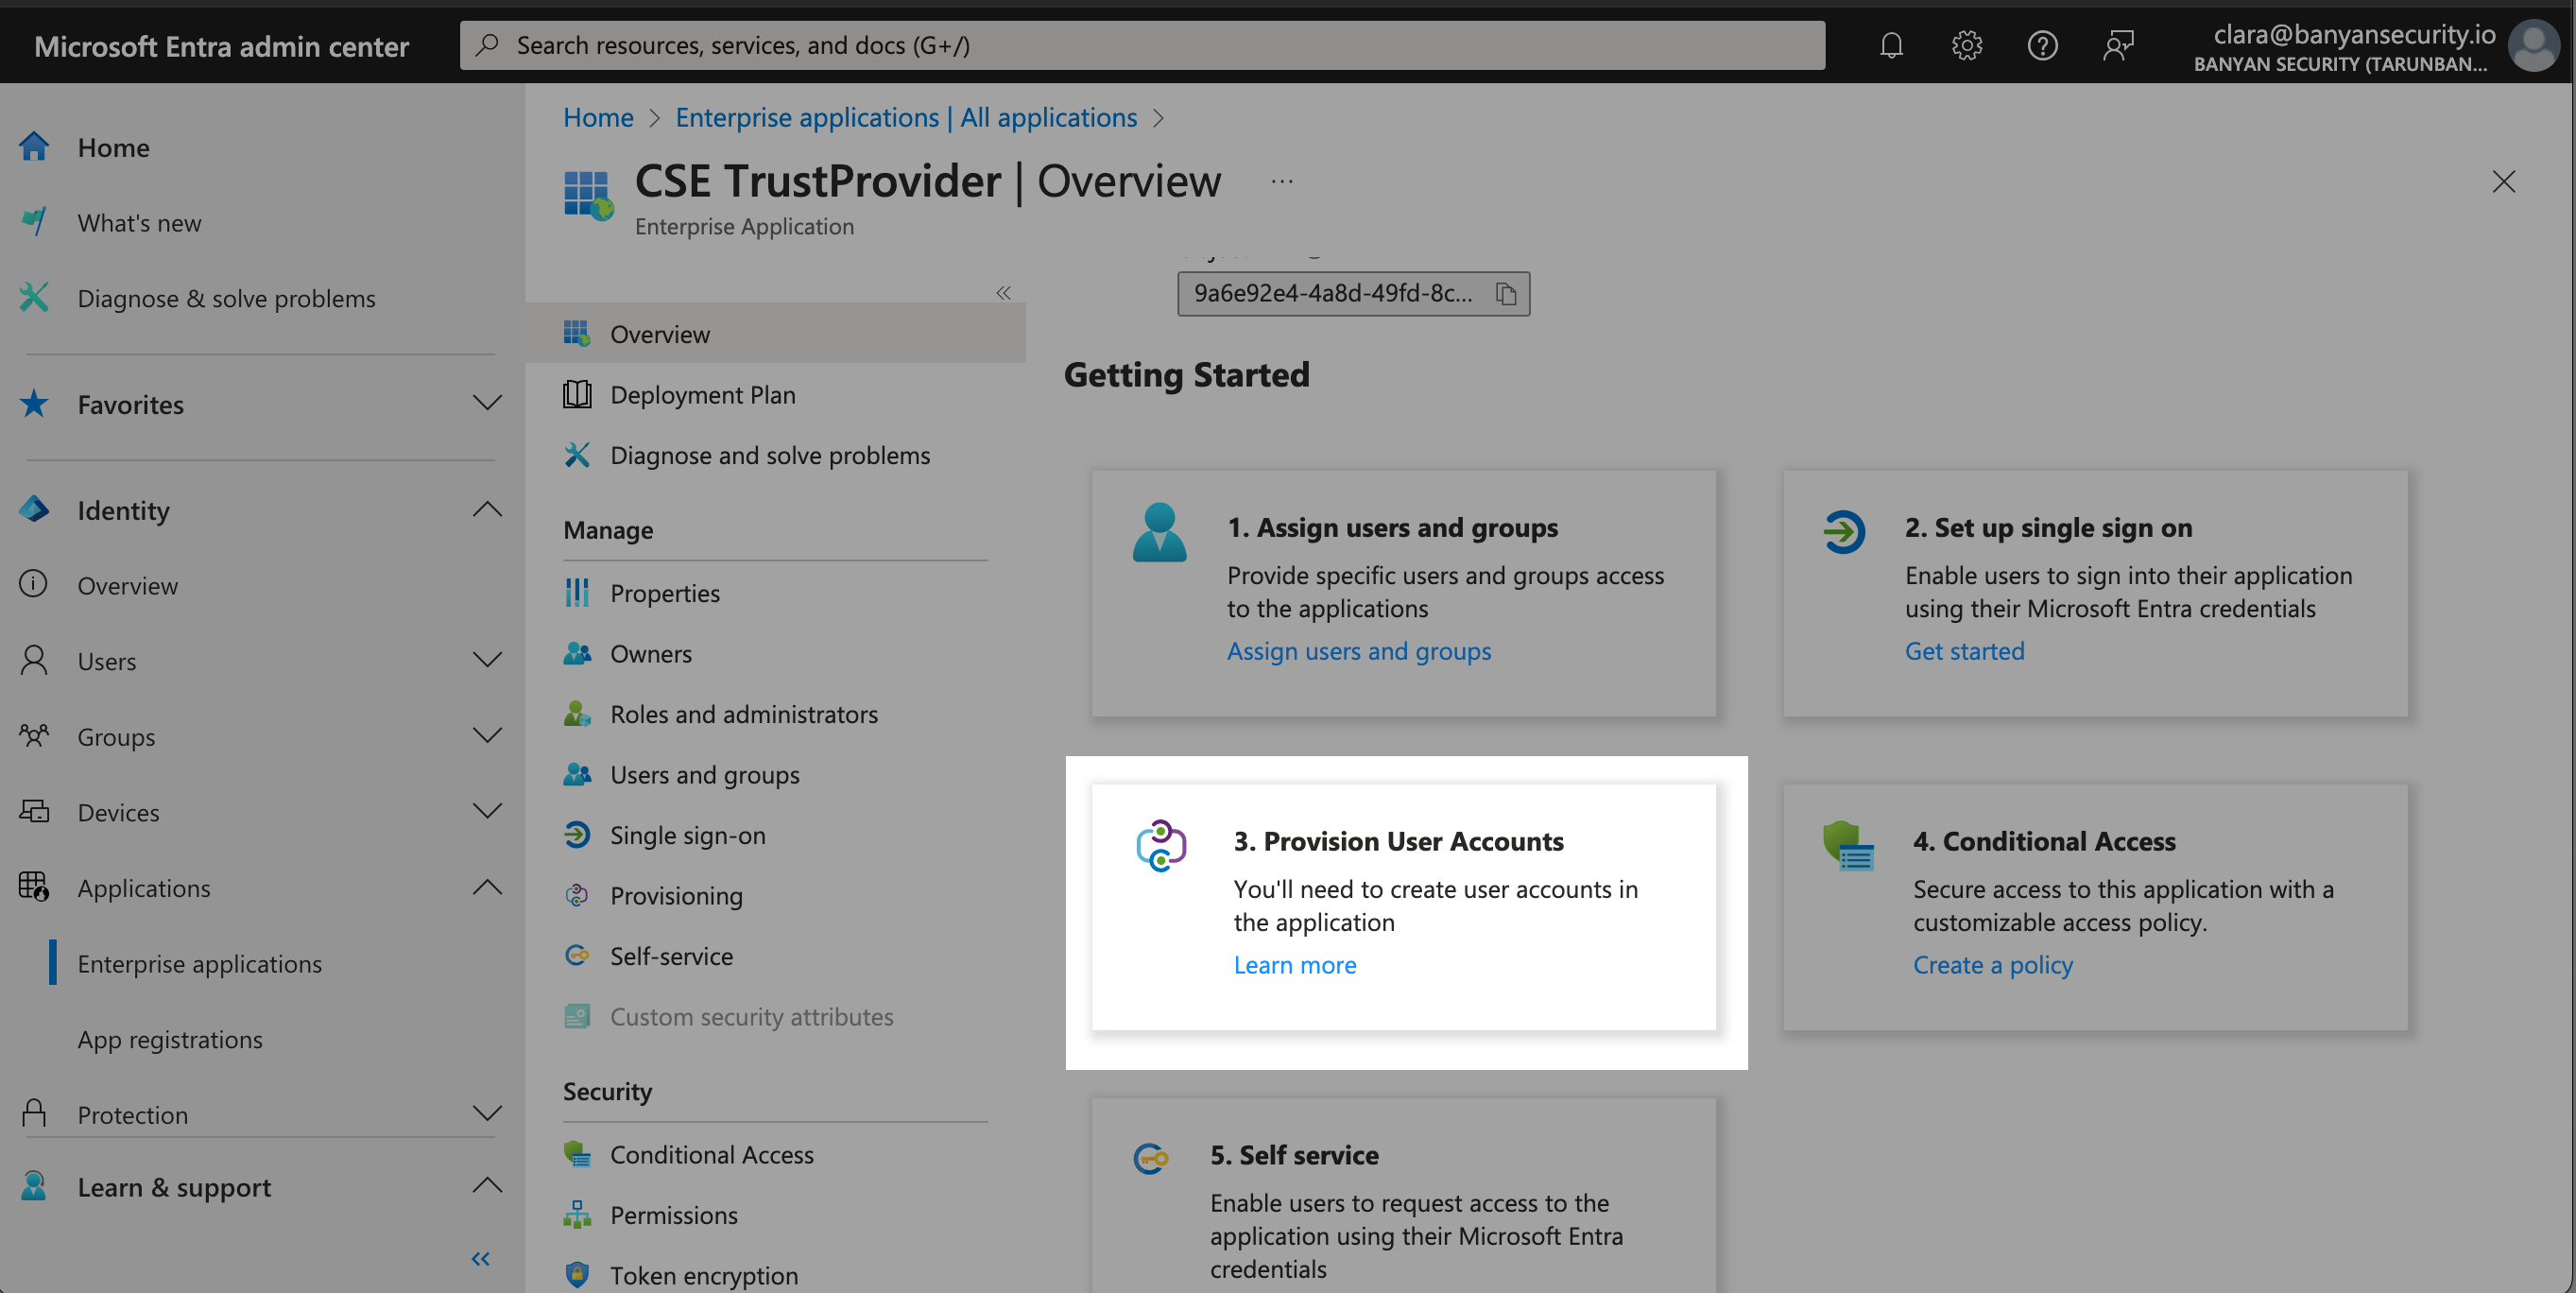Expand the Users section chevron
This screenshot has width=2576, height=1293.
point(486,660)
